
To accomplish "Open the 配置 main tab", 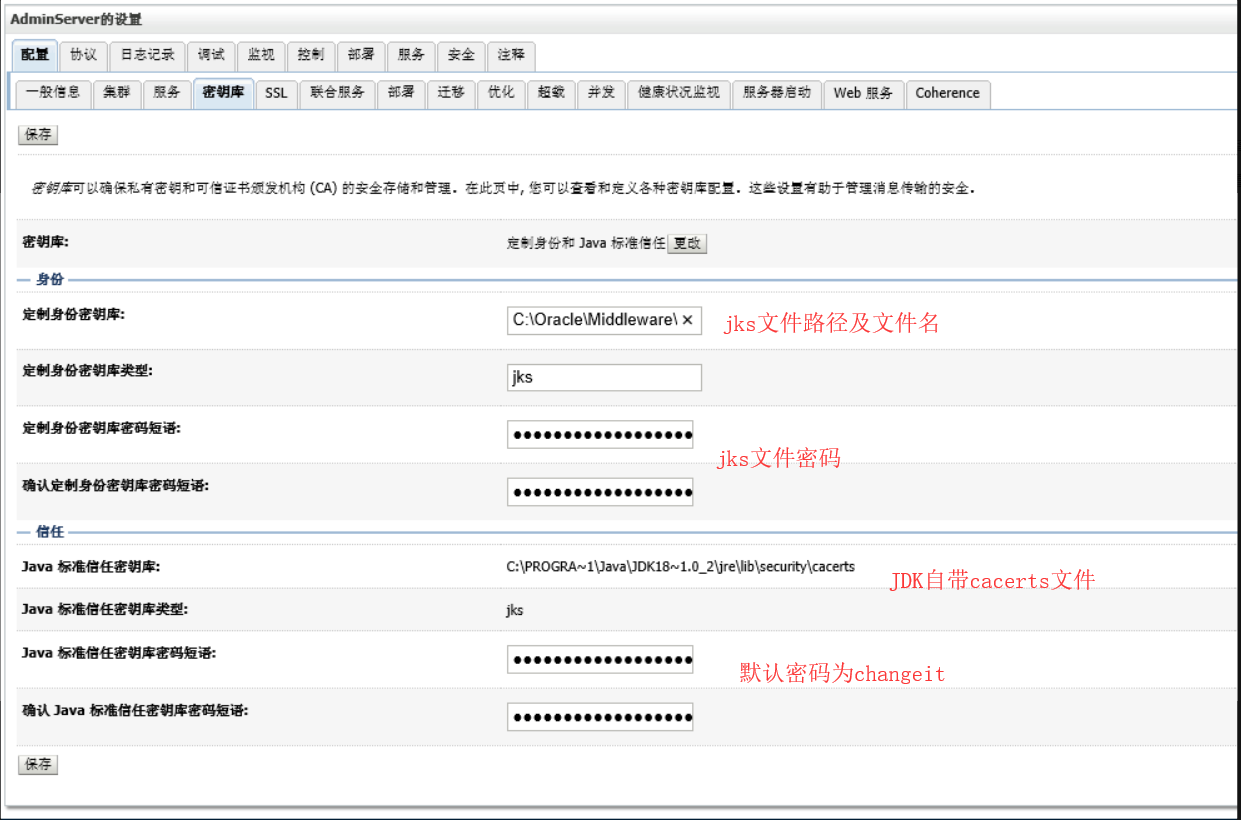I will pos(35,55).
